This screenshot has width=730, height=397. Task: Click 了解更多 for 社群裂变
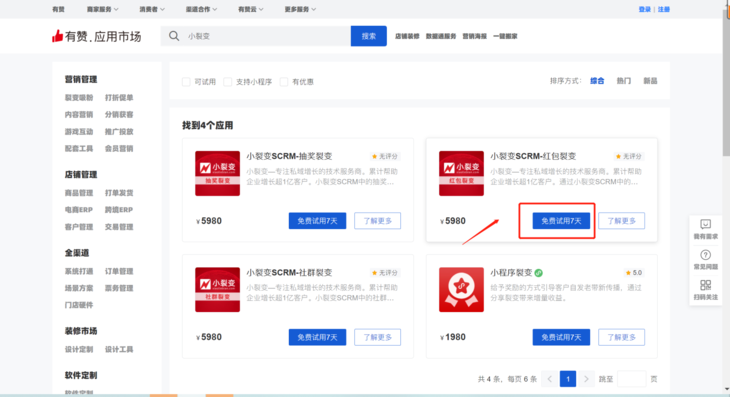[377, 337]
